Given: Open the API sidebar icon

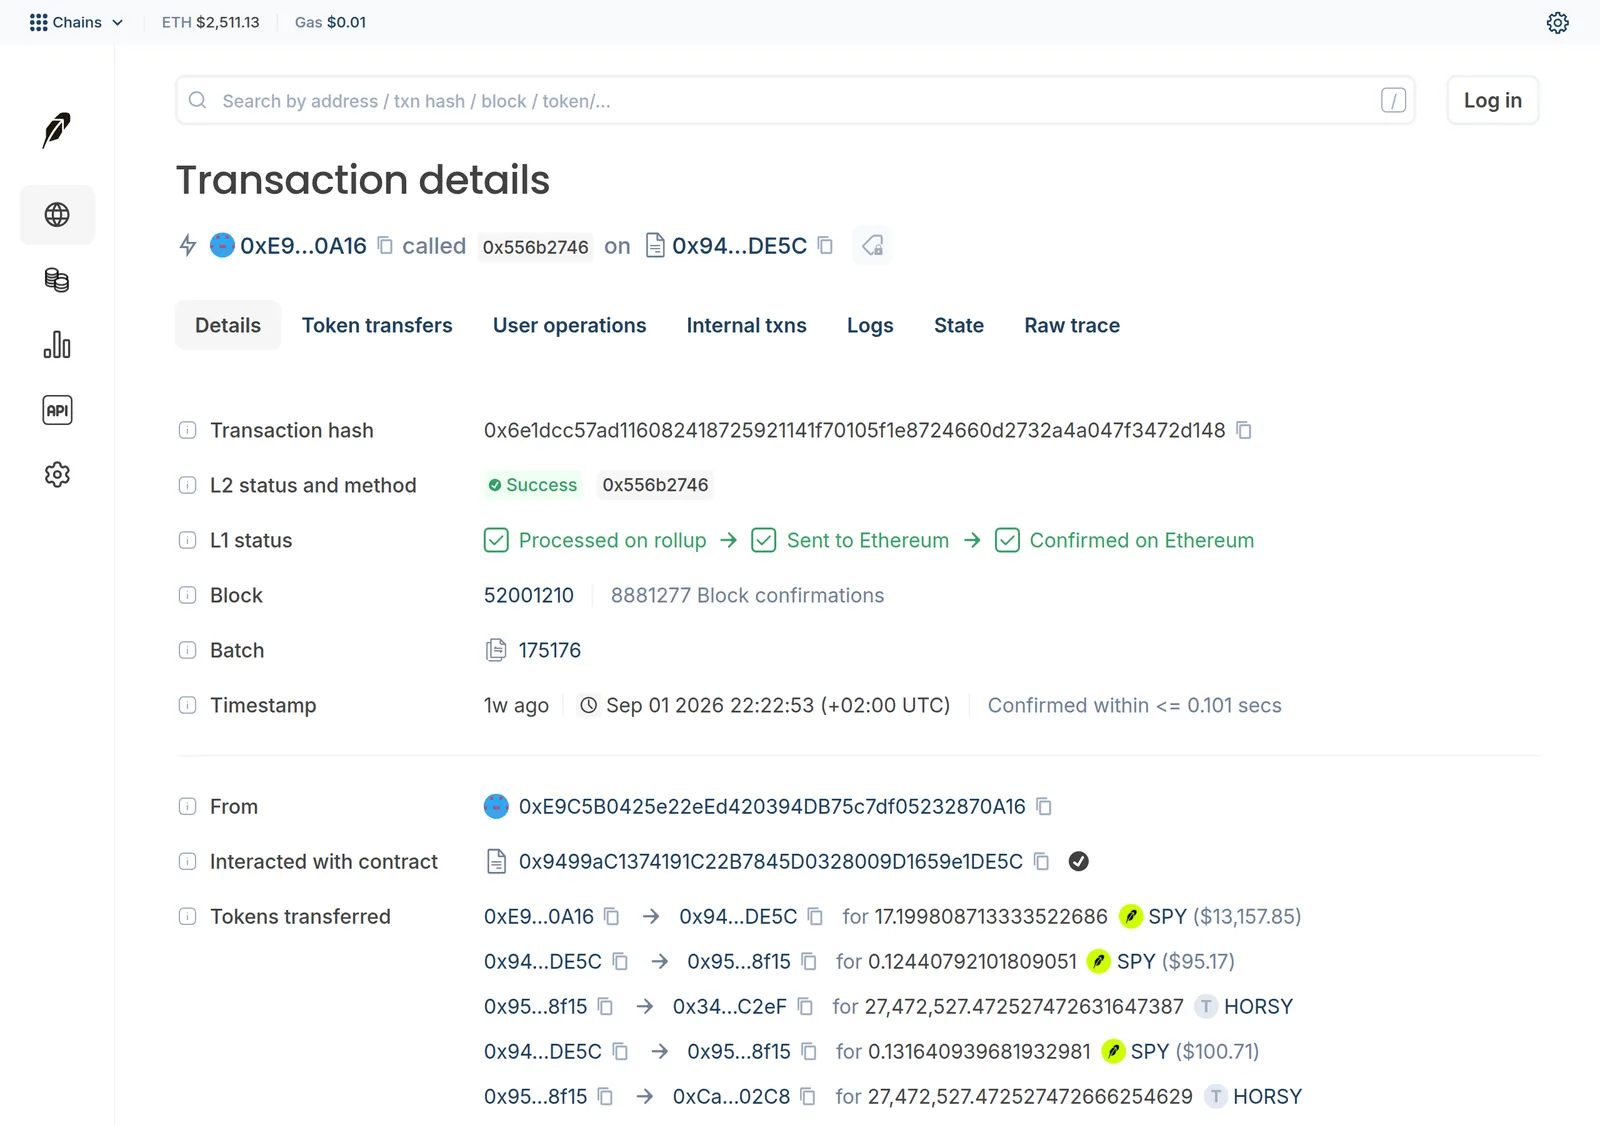Looking at the screenshot, I should click(x=57, y=410).
